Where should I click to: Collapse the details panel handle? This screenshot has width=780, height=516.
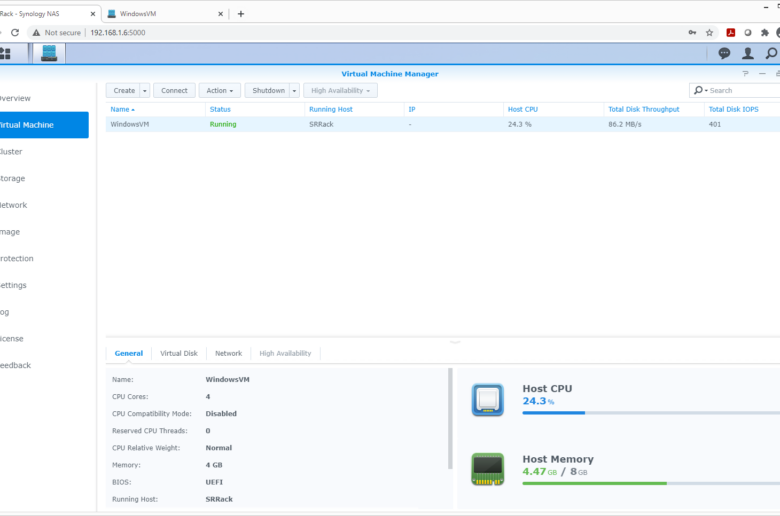455,342
